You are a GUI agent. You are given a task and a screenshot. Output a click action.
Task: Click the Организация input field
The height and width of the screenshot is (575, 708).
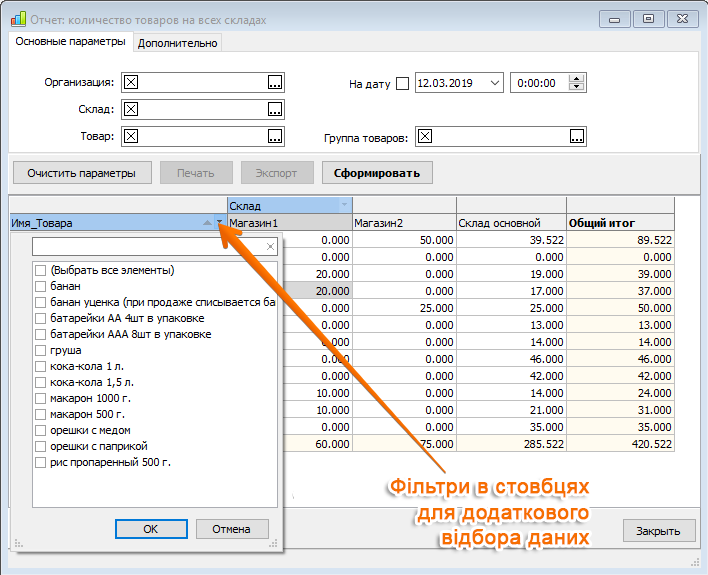click(x=203, y=82)
